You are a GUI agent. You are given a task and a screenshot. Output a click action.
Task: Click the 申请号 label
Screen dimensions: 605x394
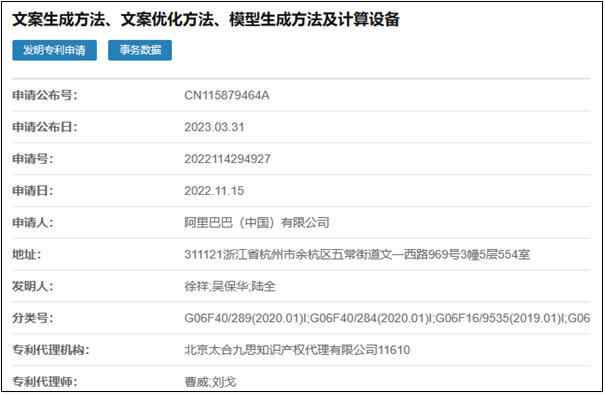click(x=33, y=159)
